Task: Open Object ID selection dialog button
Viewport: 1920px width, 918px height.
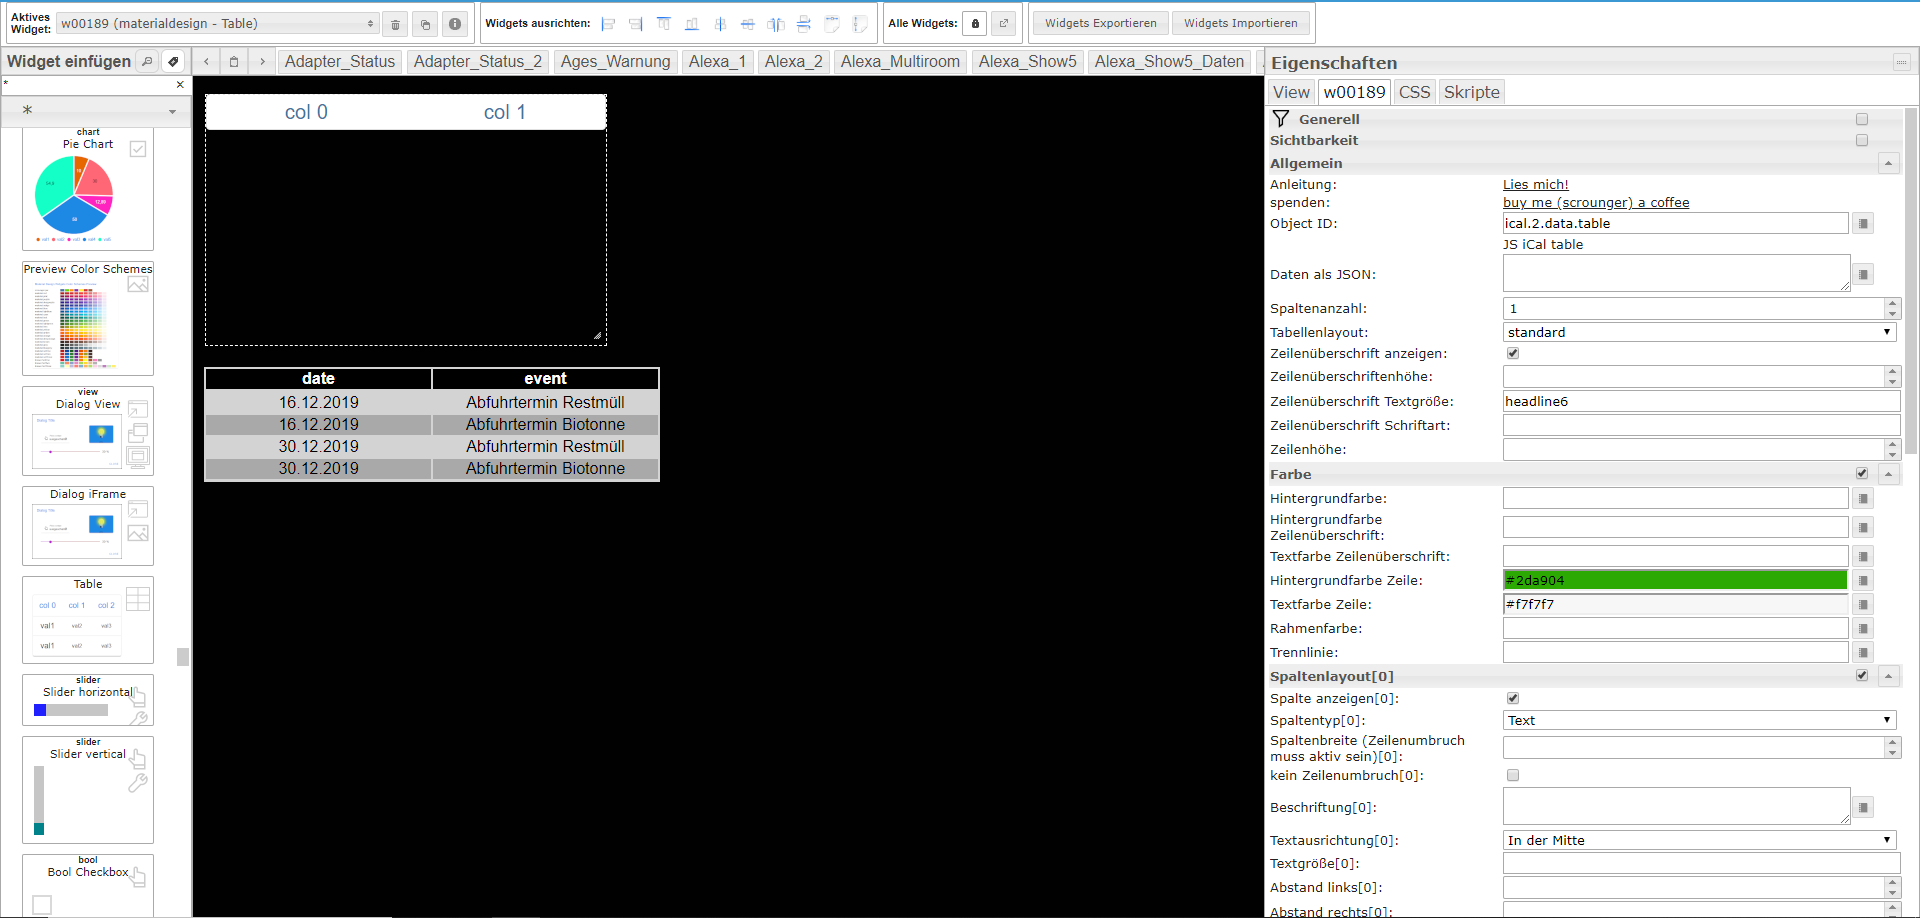Action: tap(1863, 223)
